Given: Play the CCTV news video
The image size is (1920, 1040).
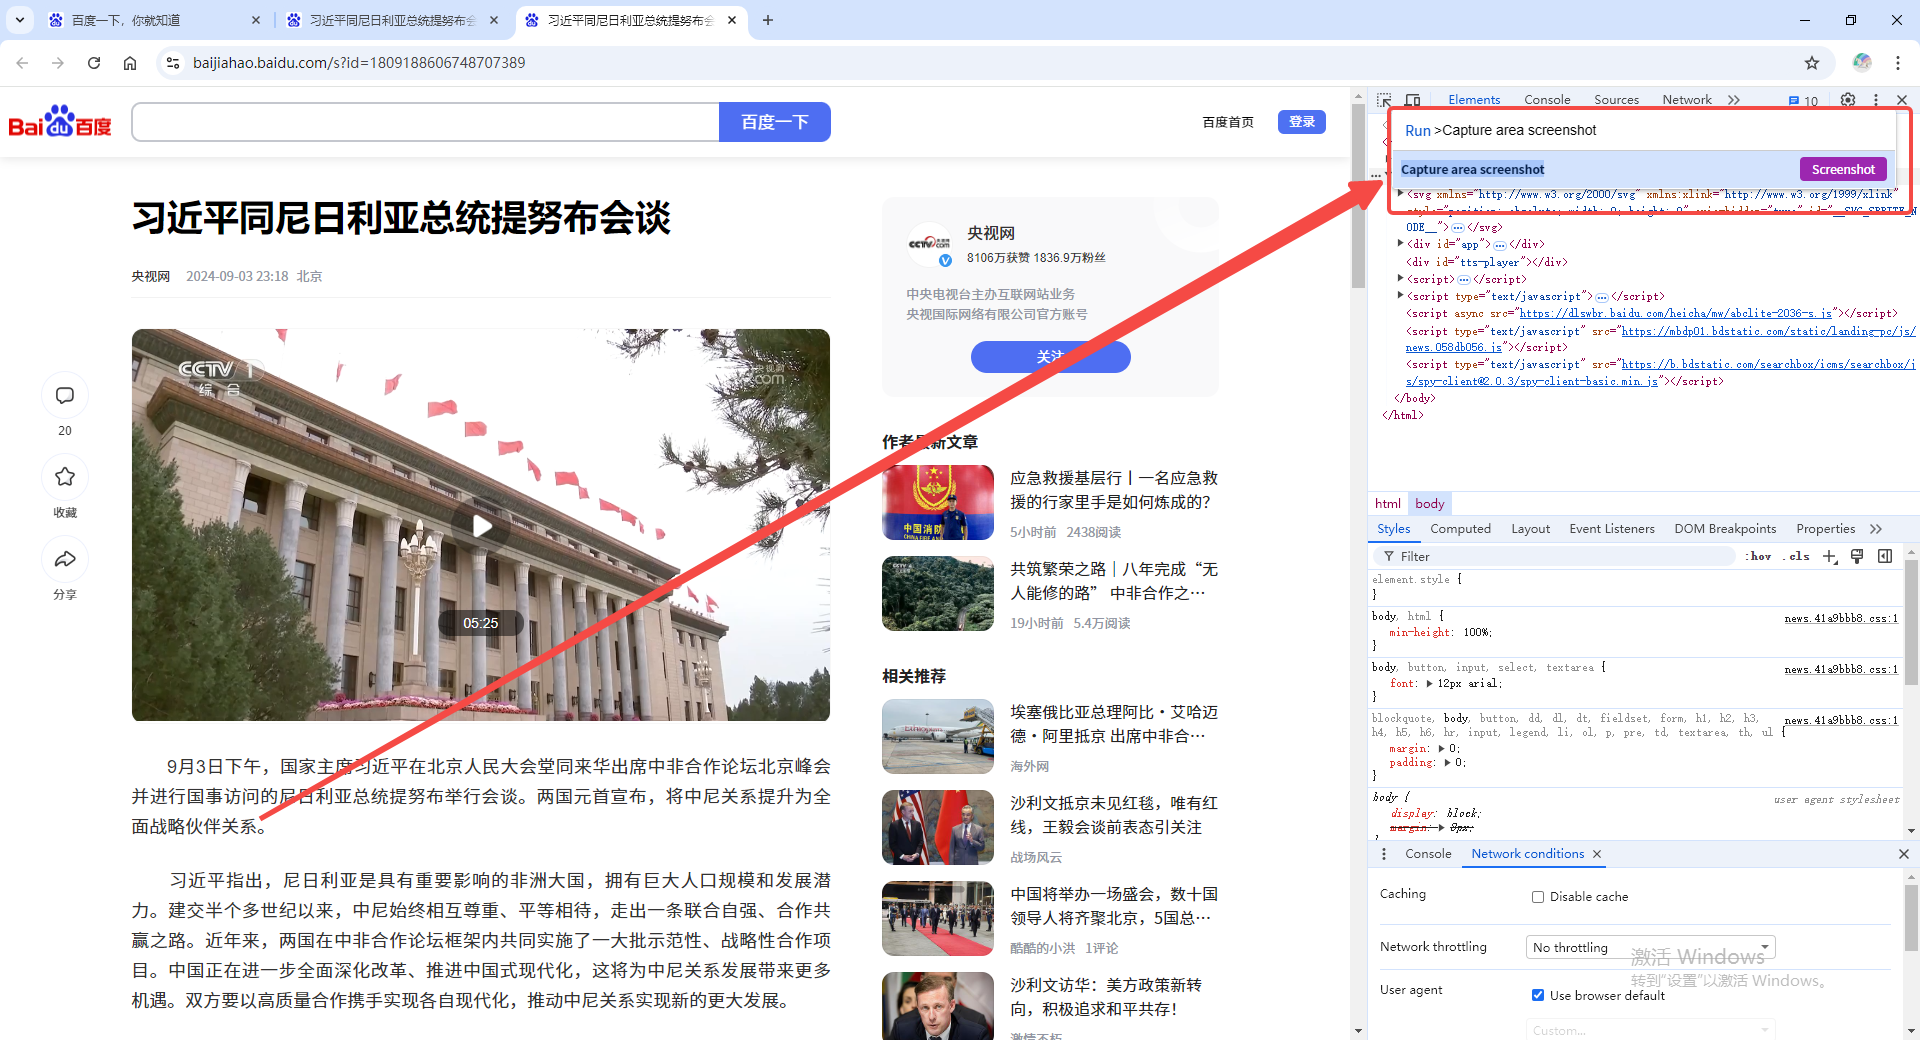Looking at the screenshot, I should (x=481, y=525).
